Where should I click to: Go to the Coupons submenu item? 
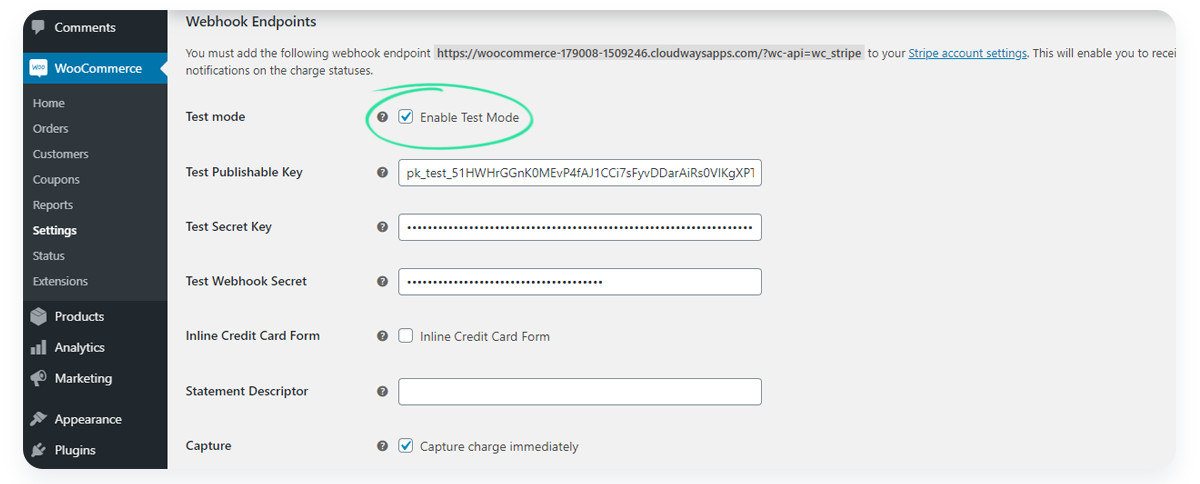tap(56, 179)
